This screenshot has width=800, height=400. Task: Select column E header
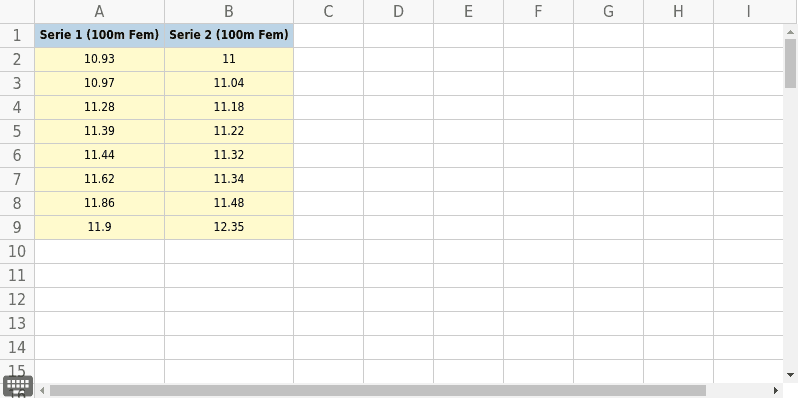click(468, 12)
